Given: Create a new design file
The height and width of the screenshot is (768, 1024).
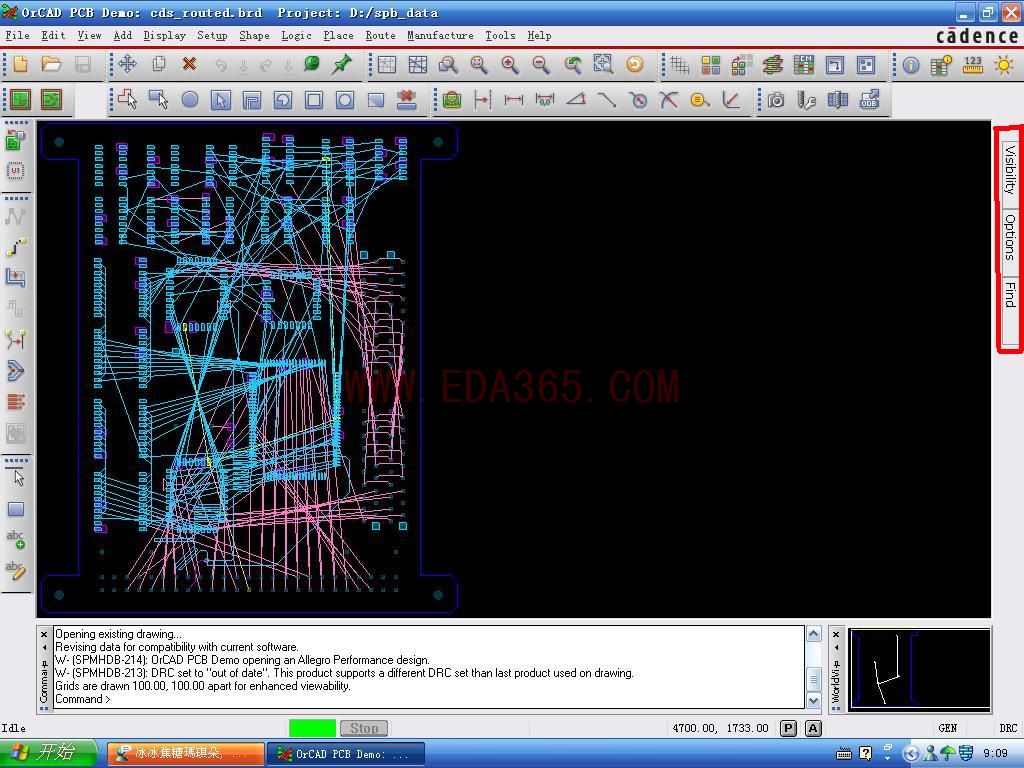Looking at the screenshot, I should pyautogui.click(x=20, y=64).
